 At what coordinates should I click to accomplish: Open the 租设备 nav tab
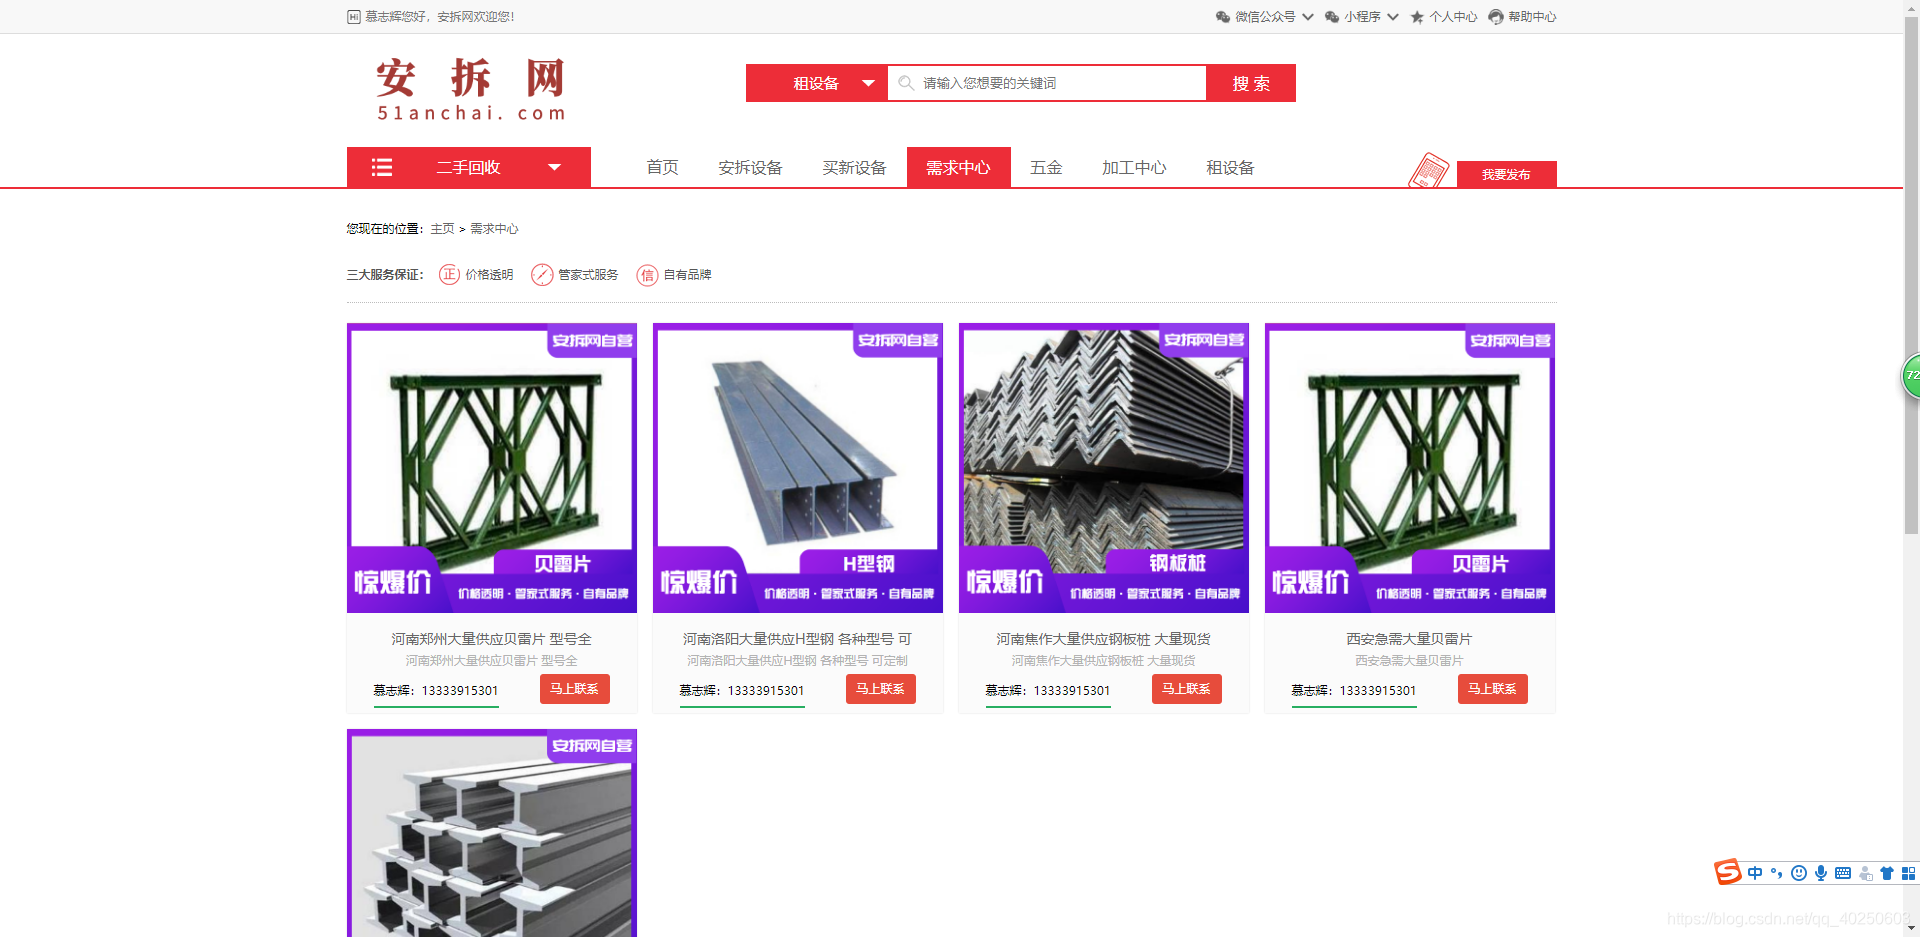(1230, 167)
